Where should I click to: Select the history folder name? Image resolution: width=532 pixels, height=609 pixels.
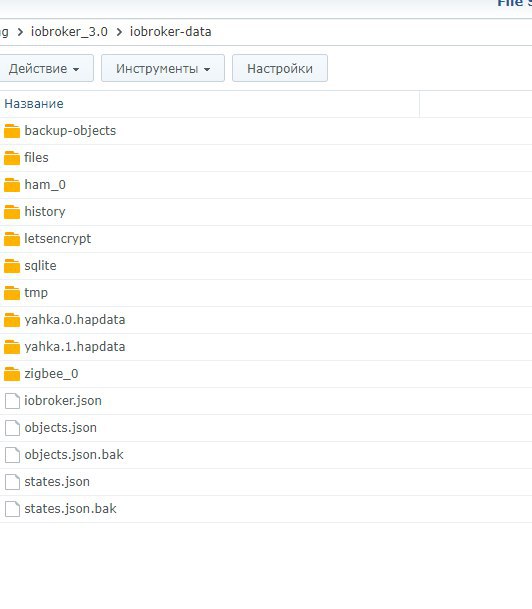[45, 212]
